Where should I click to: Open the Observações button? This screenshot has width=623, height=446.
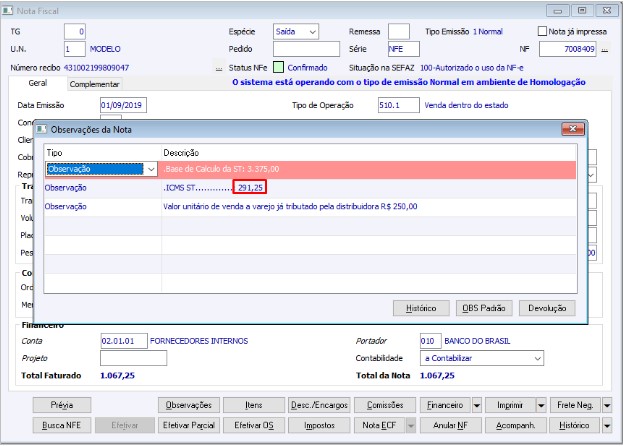(188, 405)
